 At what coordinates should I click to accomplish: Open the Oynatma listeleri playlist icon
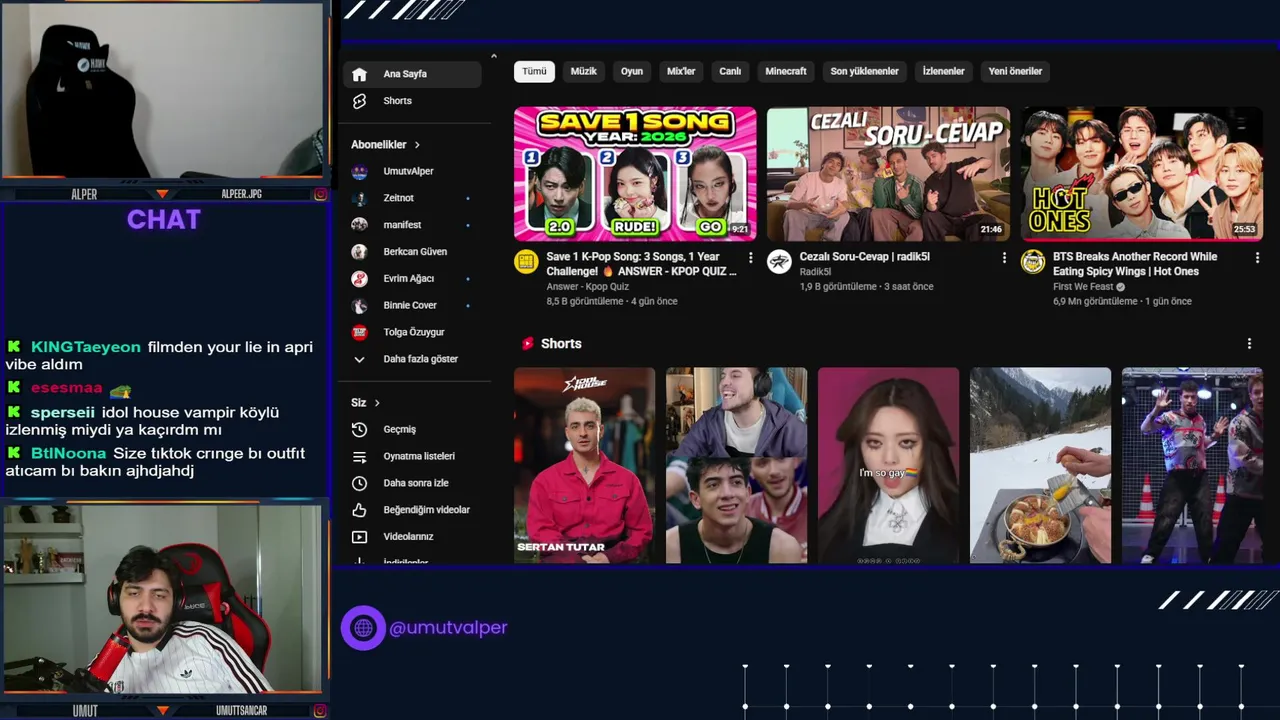360,456
